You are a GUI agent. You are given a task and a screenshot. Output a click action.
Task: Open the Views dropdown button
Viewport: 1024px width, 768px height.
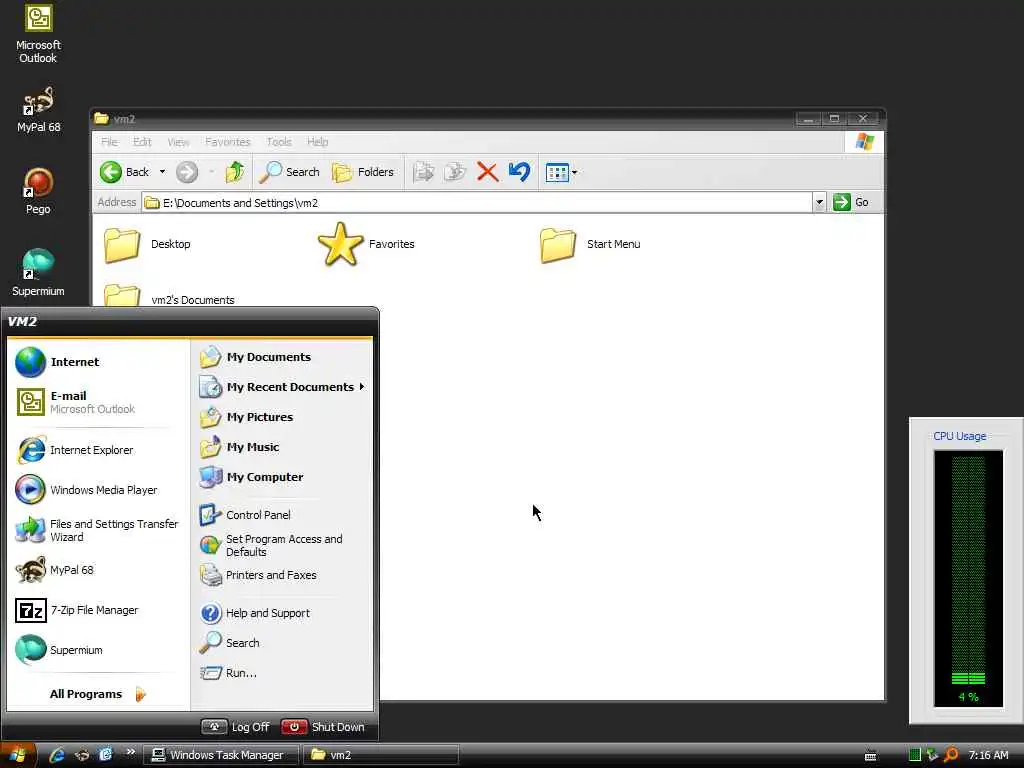pyautogui.click(x=561, y=173)
